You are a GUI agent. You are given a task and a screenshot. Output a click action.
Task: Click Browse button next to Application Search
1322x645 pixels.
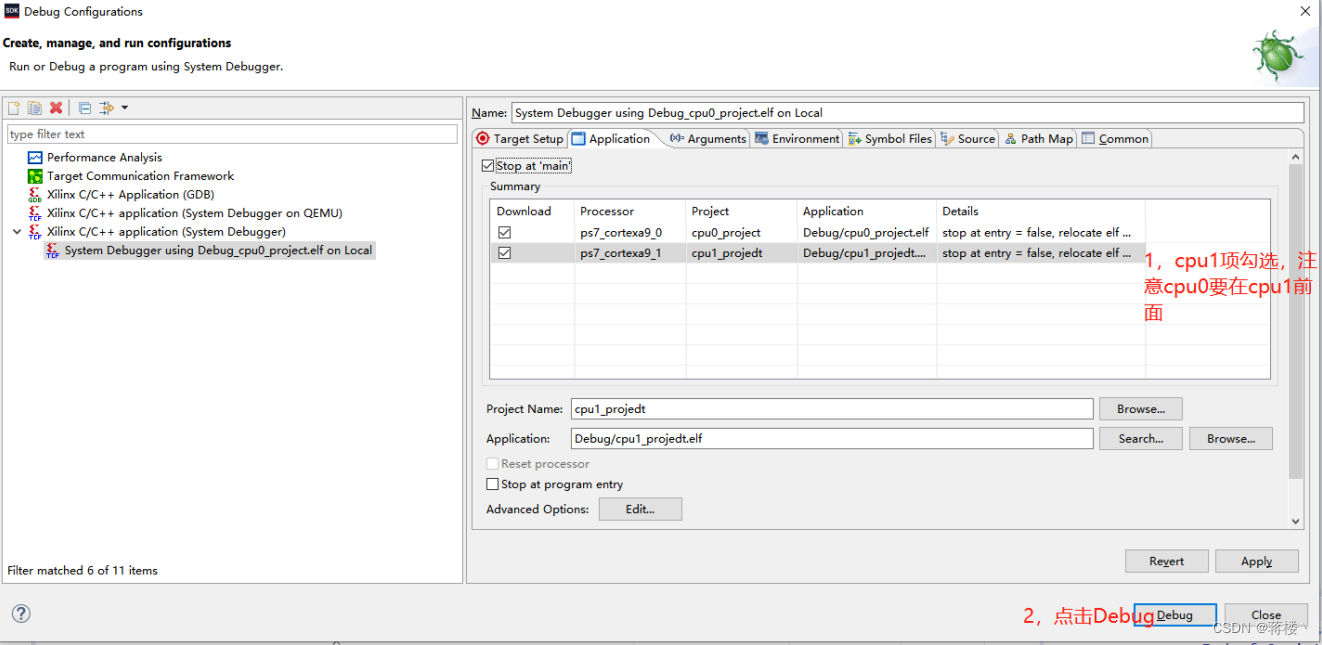1231,439
